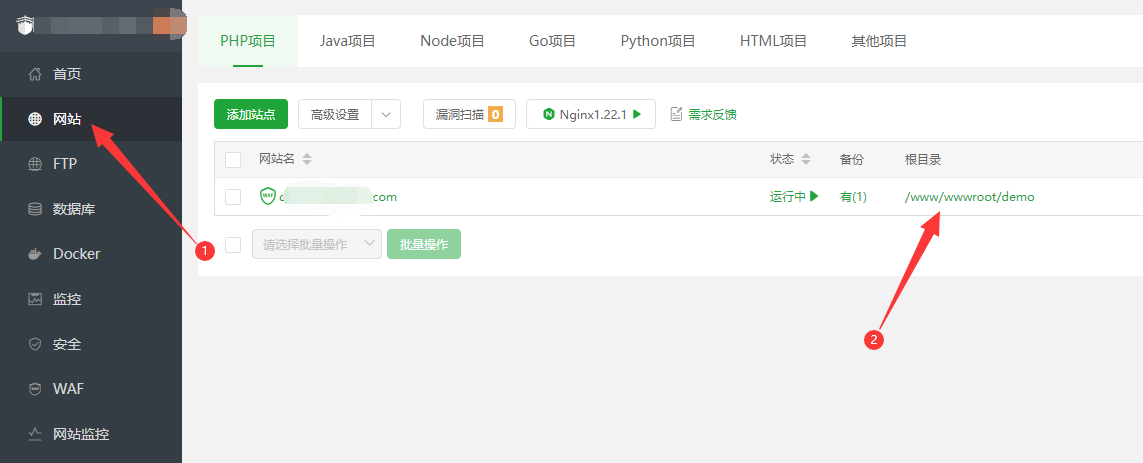Viewport: 1143px width, 463px height.
Task: Open the site root path /www/wwwroot/demo
Action: click(969, 196)
